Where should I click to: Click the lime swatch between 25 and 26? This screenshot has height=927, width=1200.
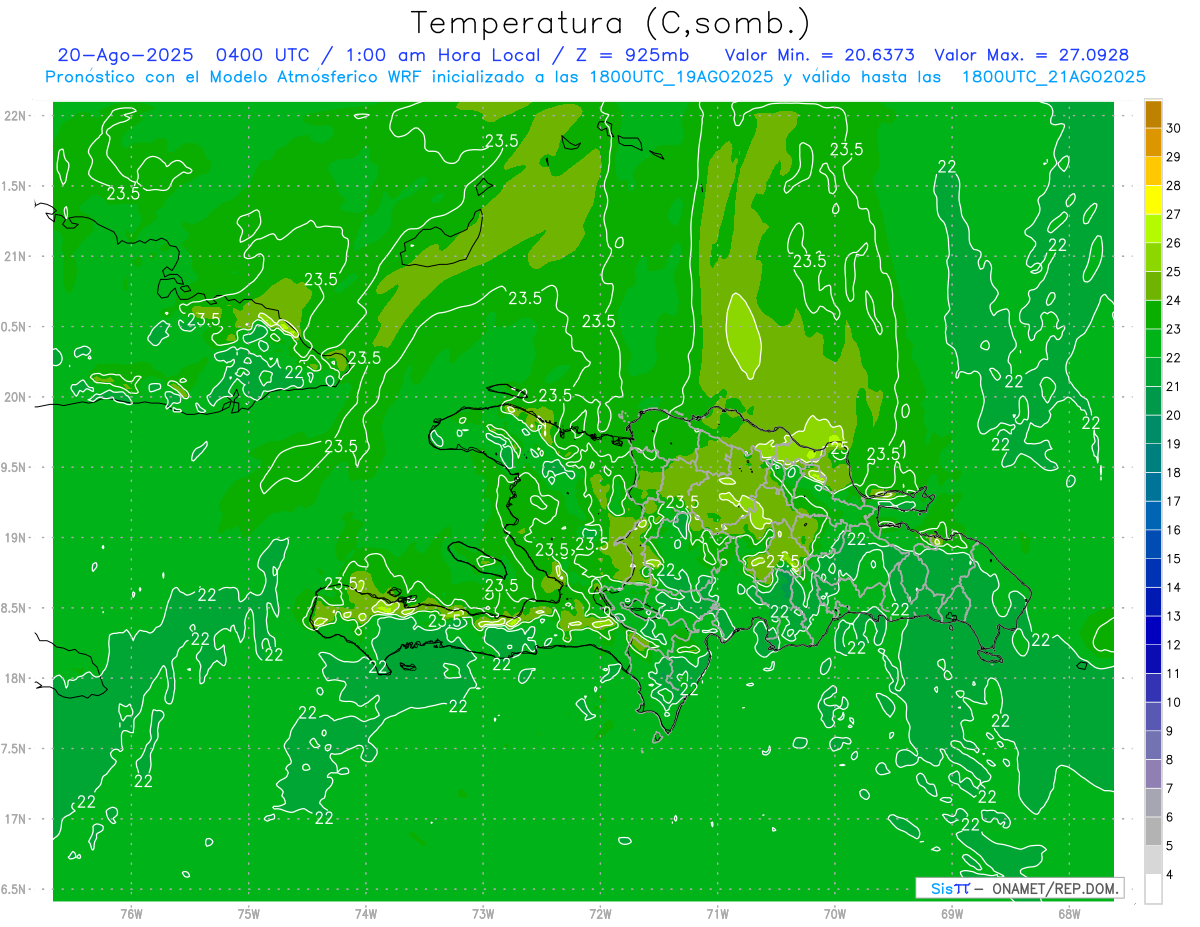[1153, 257]
